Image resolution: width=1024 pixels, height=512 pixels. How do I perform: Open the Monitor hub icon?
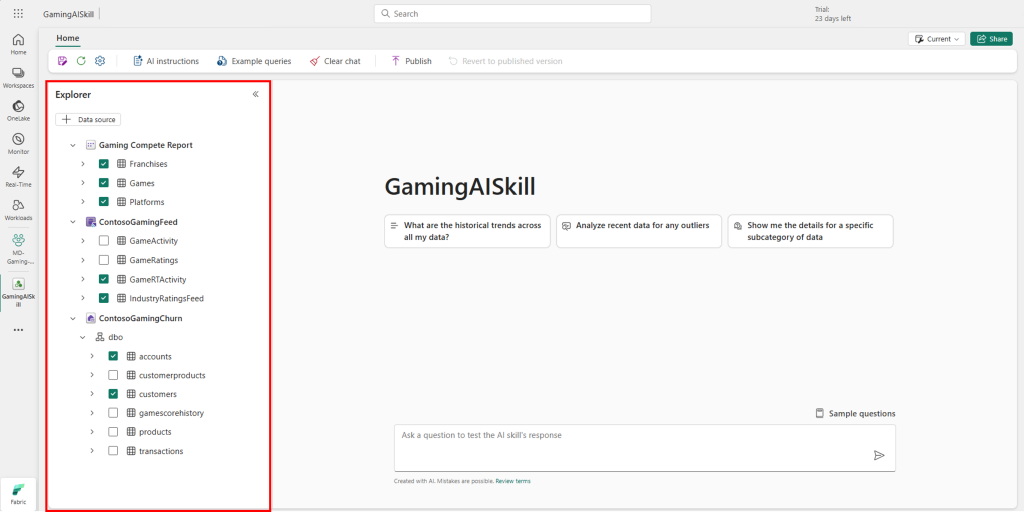click(18, 143)
